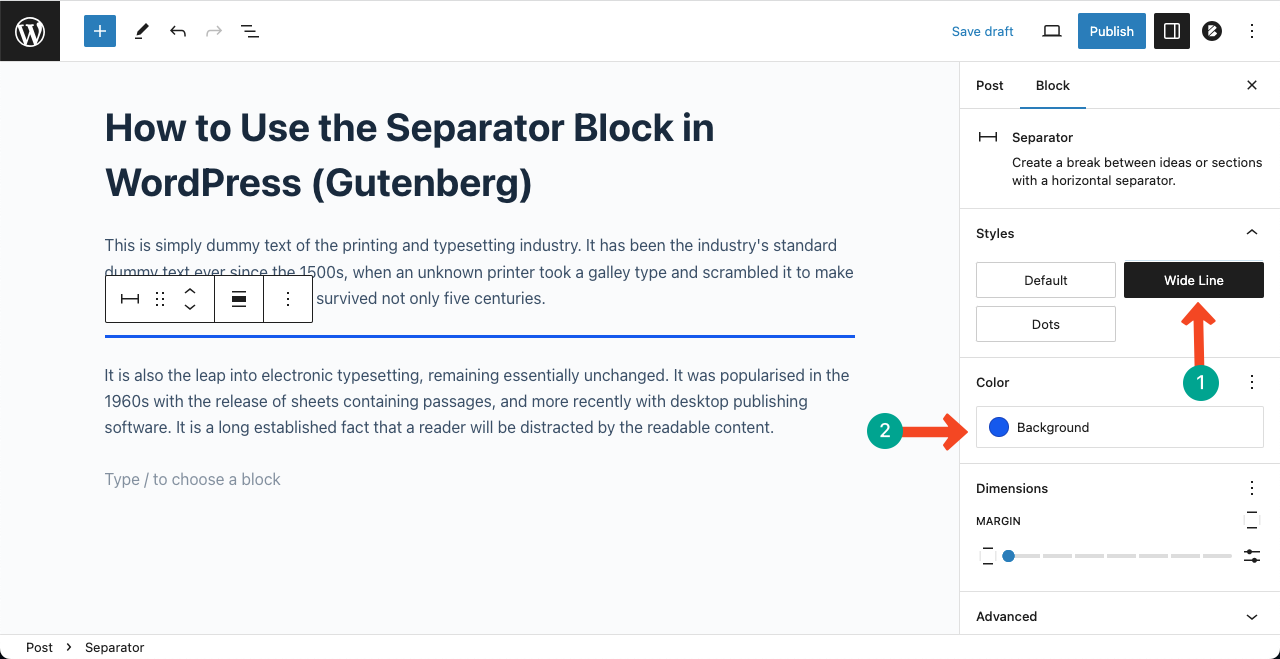Switch to the Post tab
The width and height of the screenshot is (1280, 659).
click(x=989, y=85)
